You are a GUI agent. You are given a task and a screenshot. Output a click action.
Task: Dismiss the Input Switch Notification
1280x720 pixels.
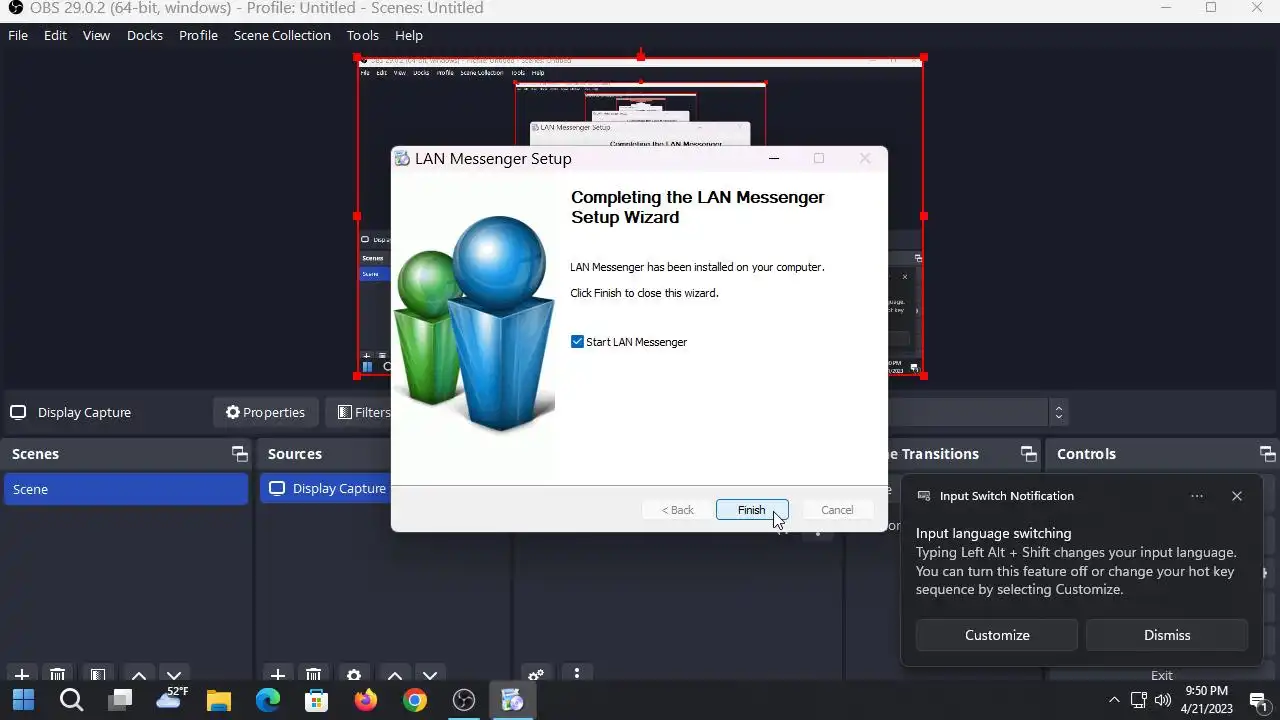1167,635
